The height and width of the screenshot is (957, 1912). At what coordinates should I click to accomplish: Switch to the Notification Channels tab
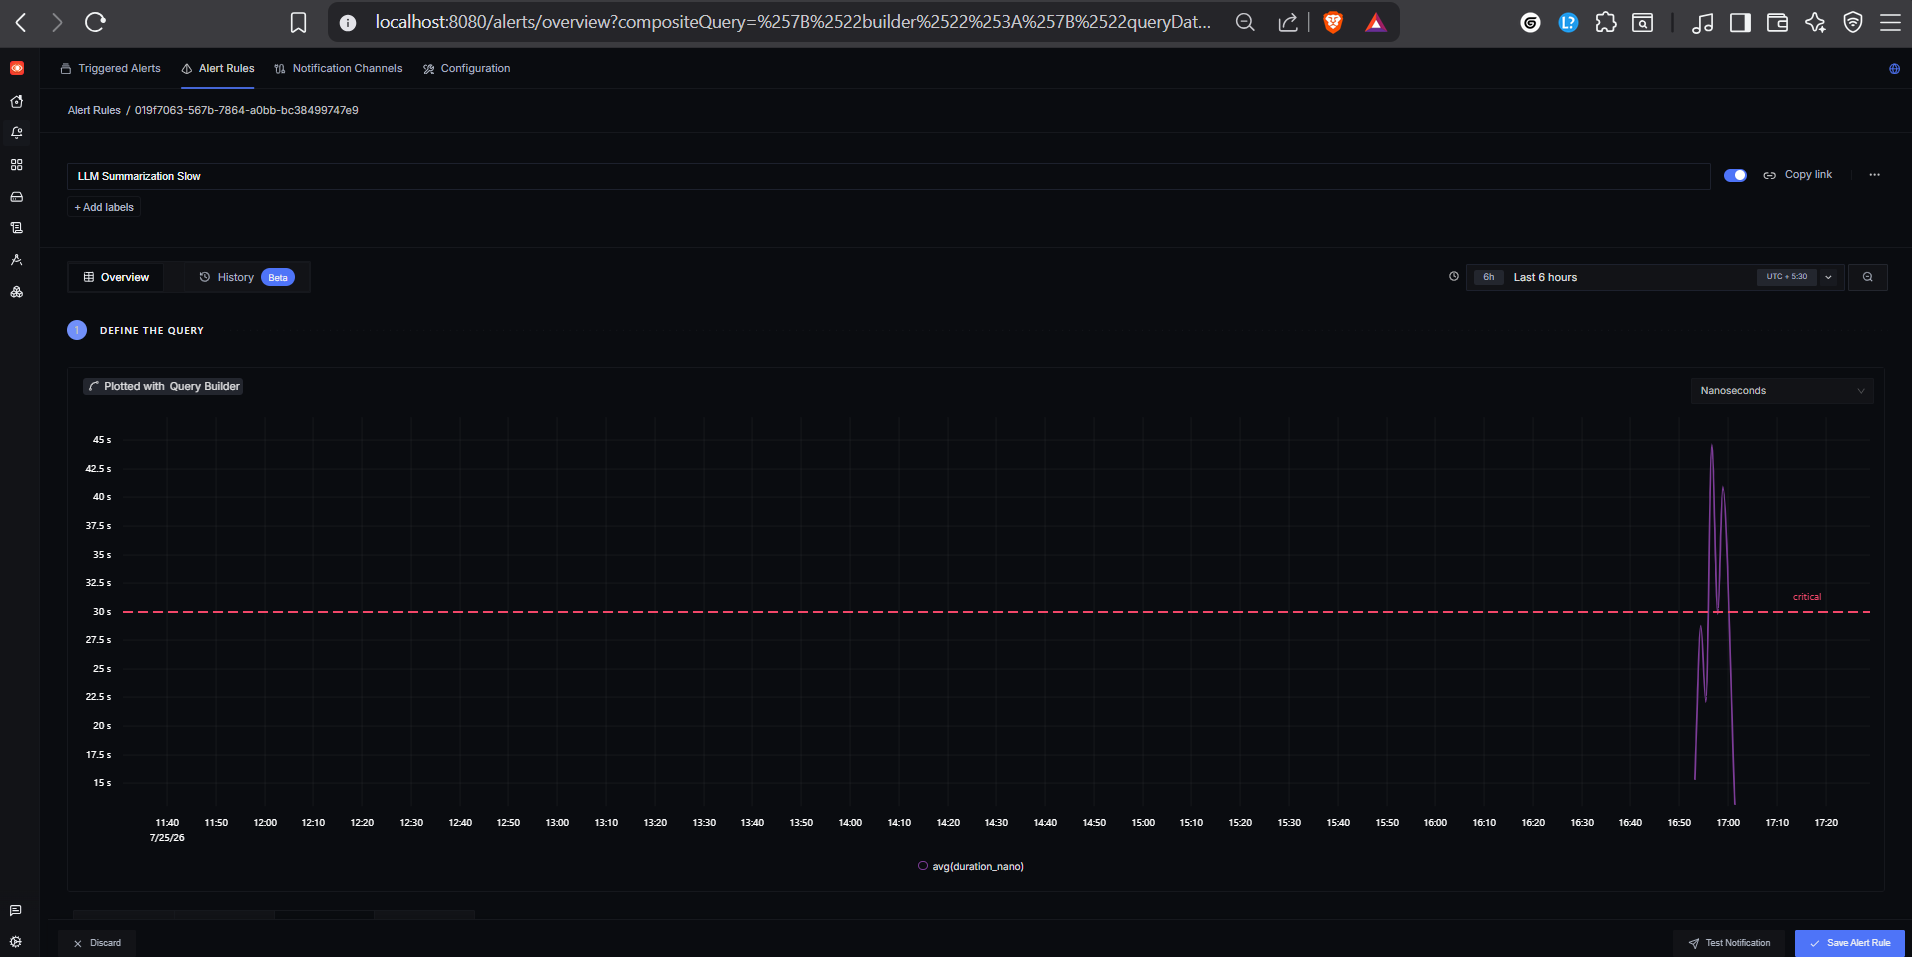(338, 68)
